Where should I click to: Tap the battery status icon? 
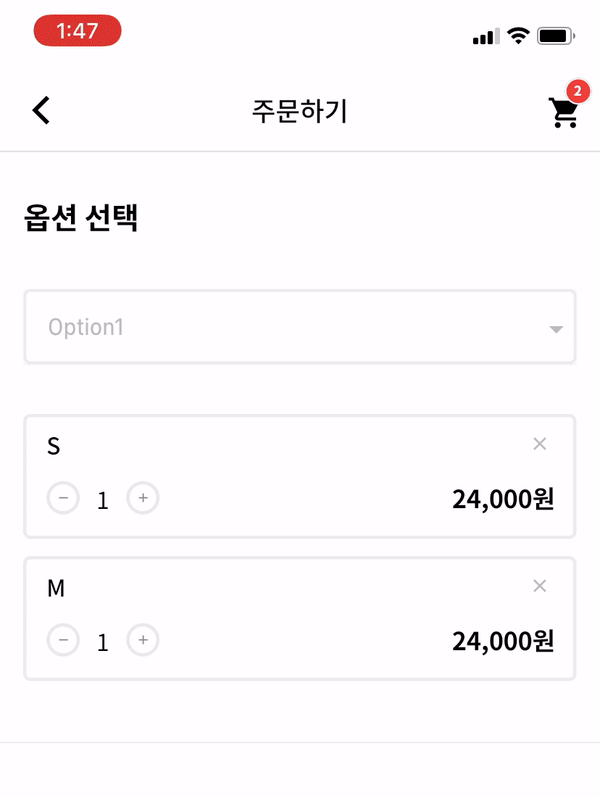(556, 36)
